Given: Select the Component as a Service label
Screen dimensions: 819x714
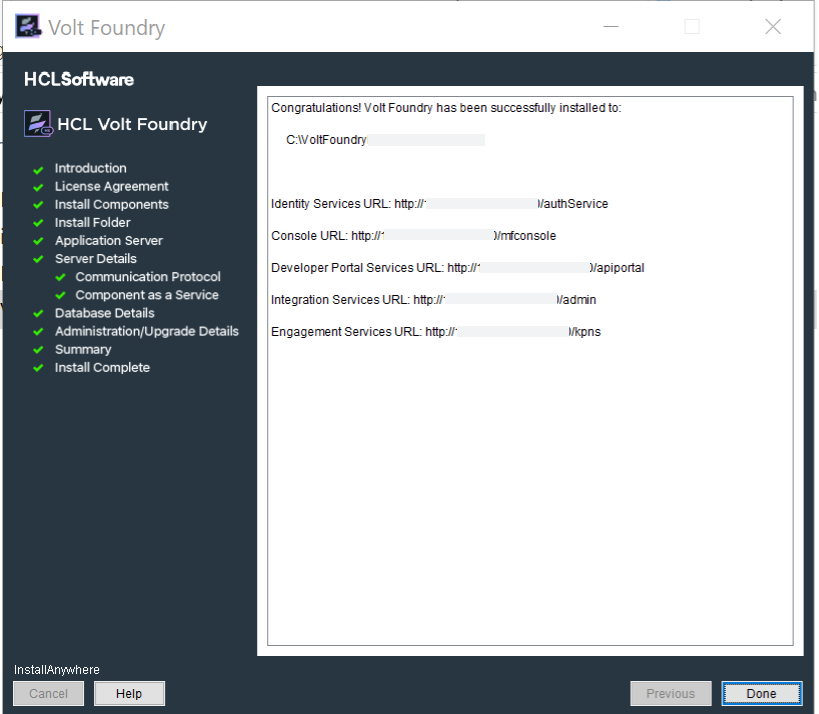Looking at the screenshot, I should tap(147, 295).
